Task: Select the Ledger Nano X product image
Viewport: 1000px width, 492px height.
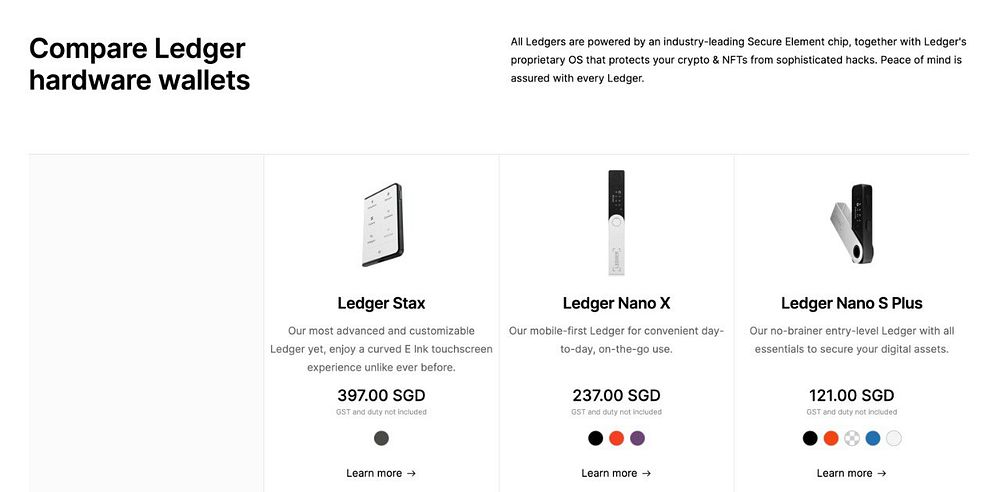Action: pyautogui.click(x=616, y=223)
